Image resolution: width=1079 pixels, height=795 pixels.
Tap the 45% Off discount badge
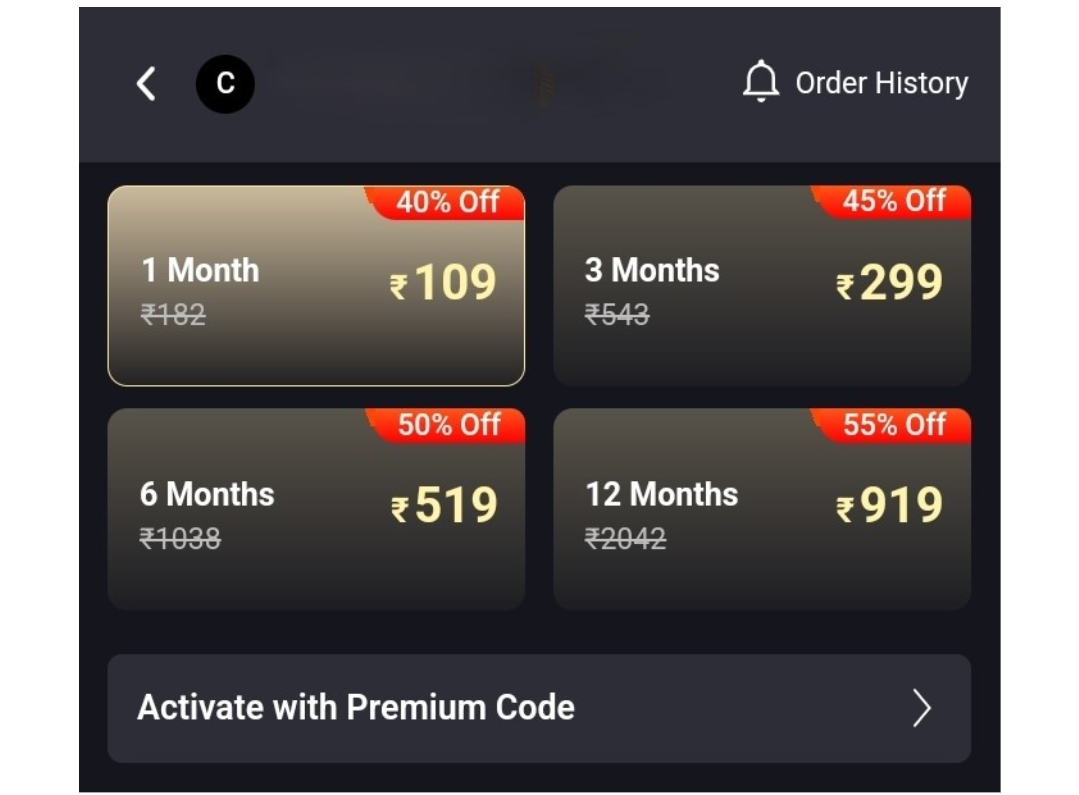(893, 201)
